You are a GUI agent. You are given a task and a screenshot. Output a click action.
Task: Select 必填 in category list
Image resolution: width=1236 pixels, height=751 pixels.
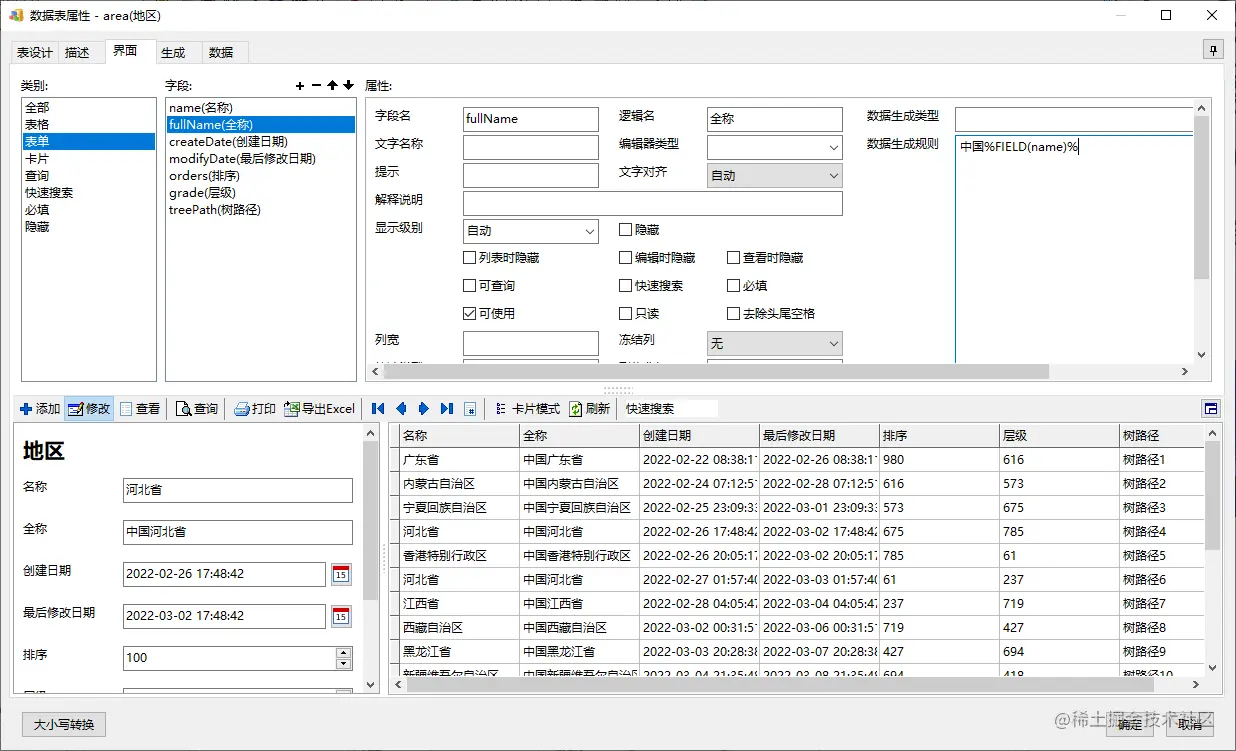89,210
